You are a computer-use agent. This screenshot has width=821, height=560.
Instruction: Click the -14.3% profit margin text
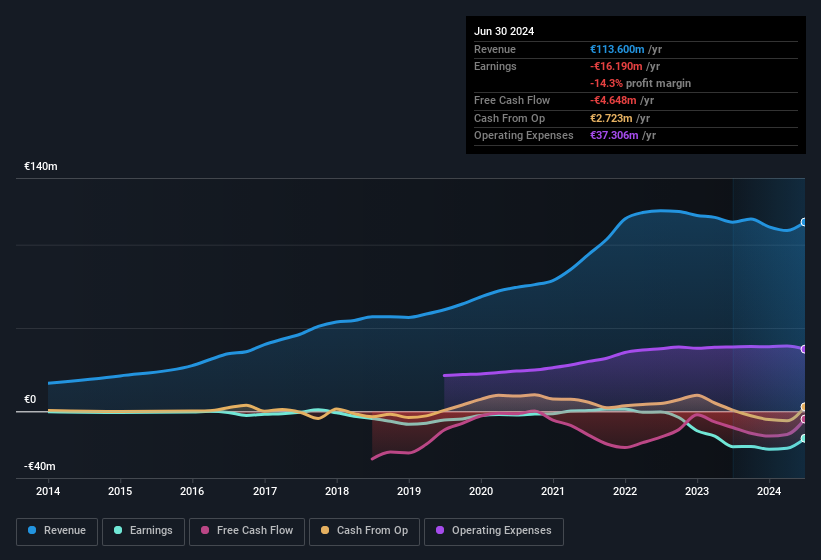tap(640, 83)
